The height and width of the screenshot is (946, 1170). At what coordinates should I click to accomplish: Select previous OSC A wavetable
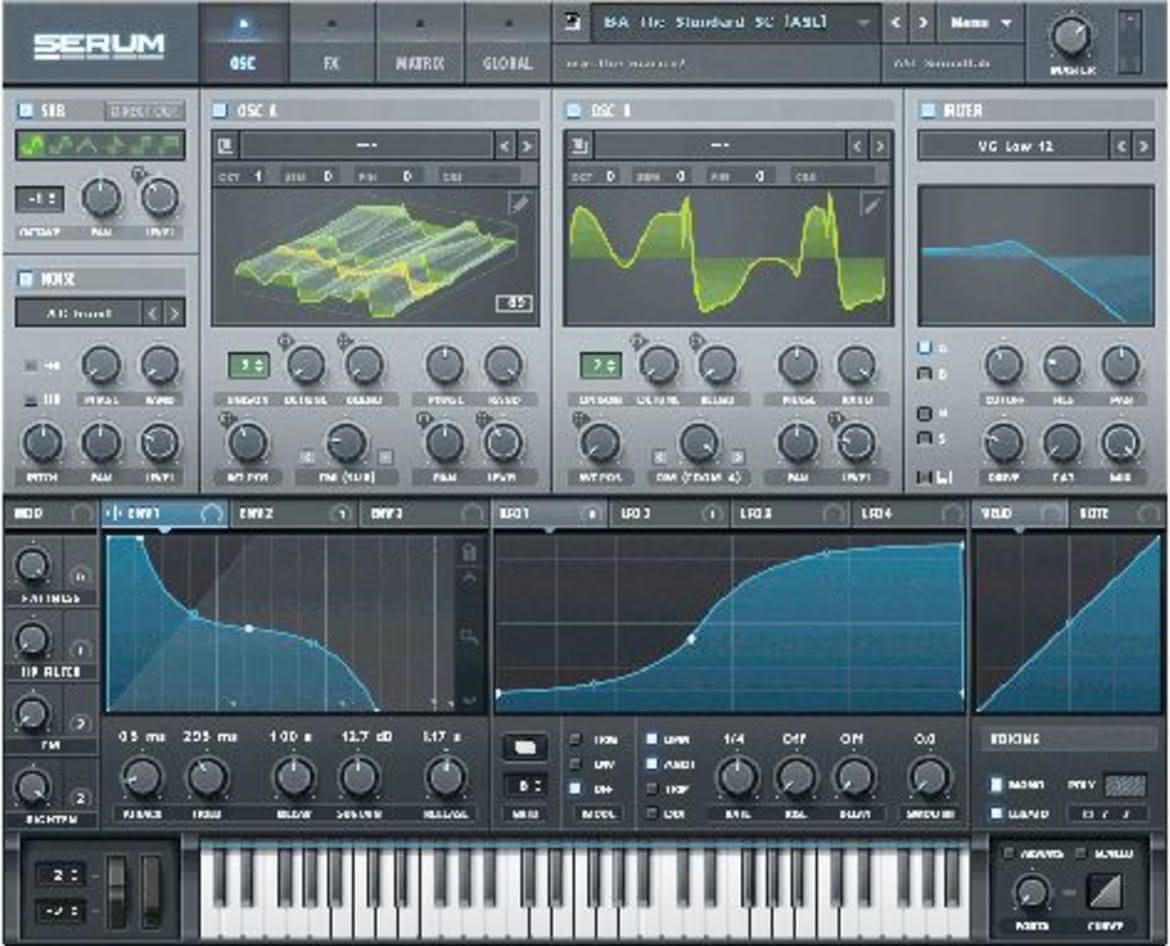tap(506, 145)
